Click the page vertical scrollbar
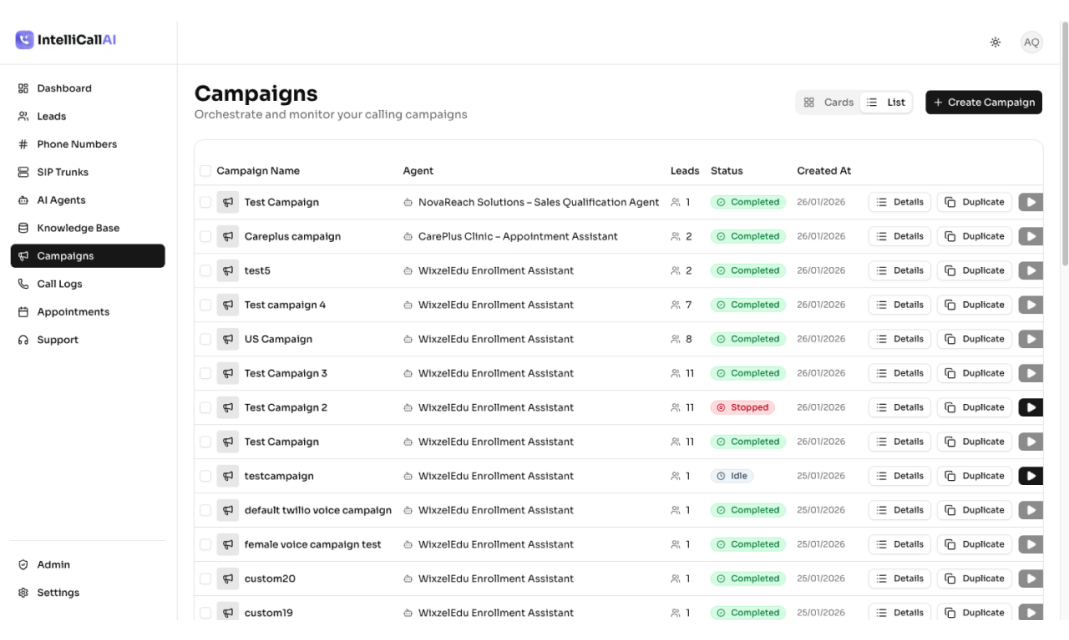The width and height of the screenshot is (1069, 640). pos(1065,143)
